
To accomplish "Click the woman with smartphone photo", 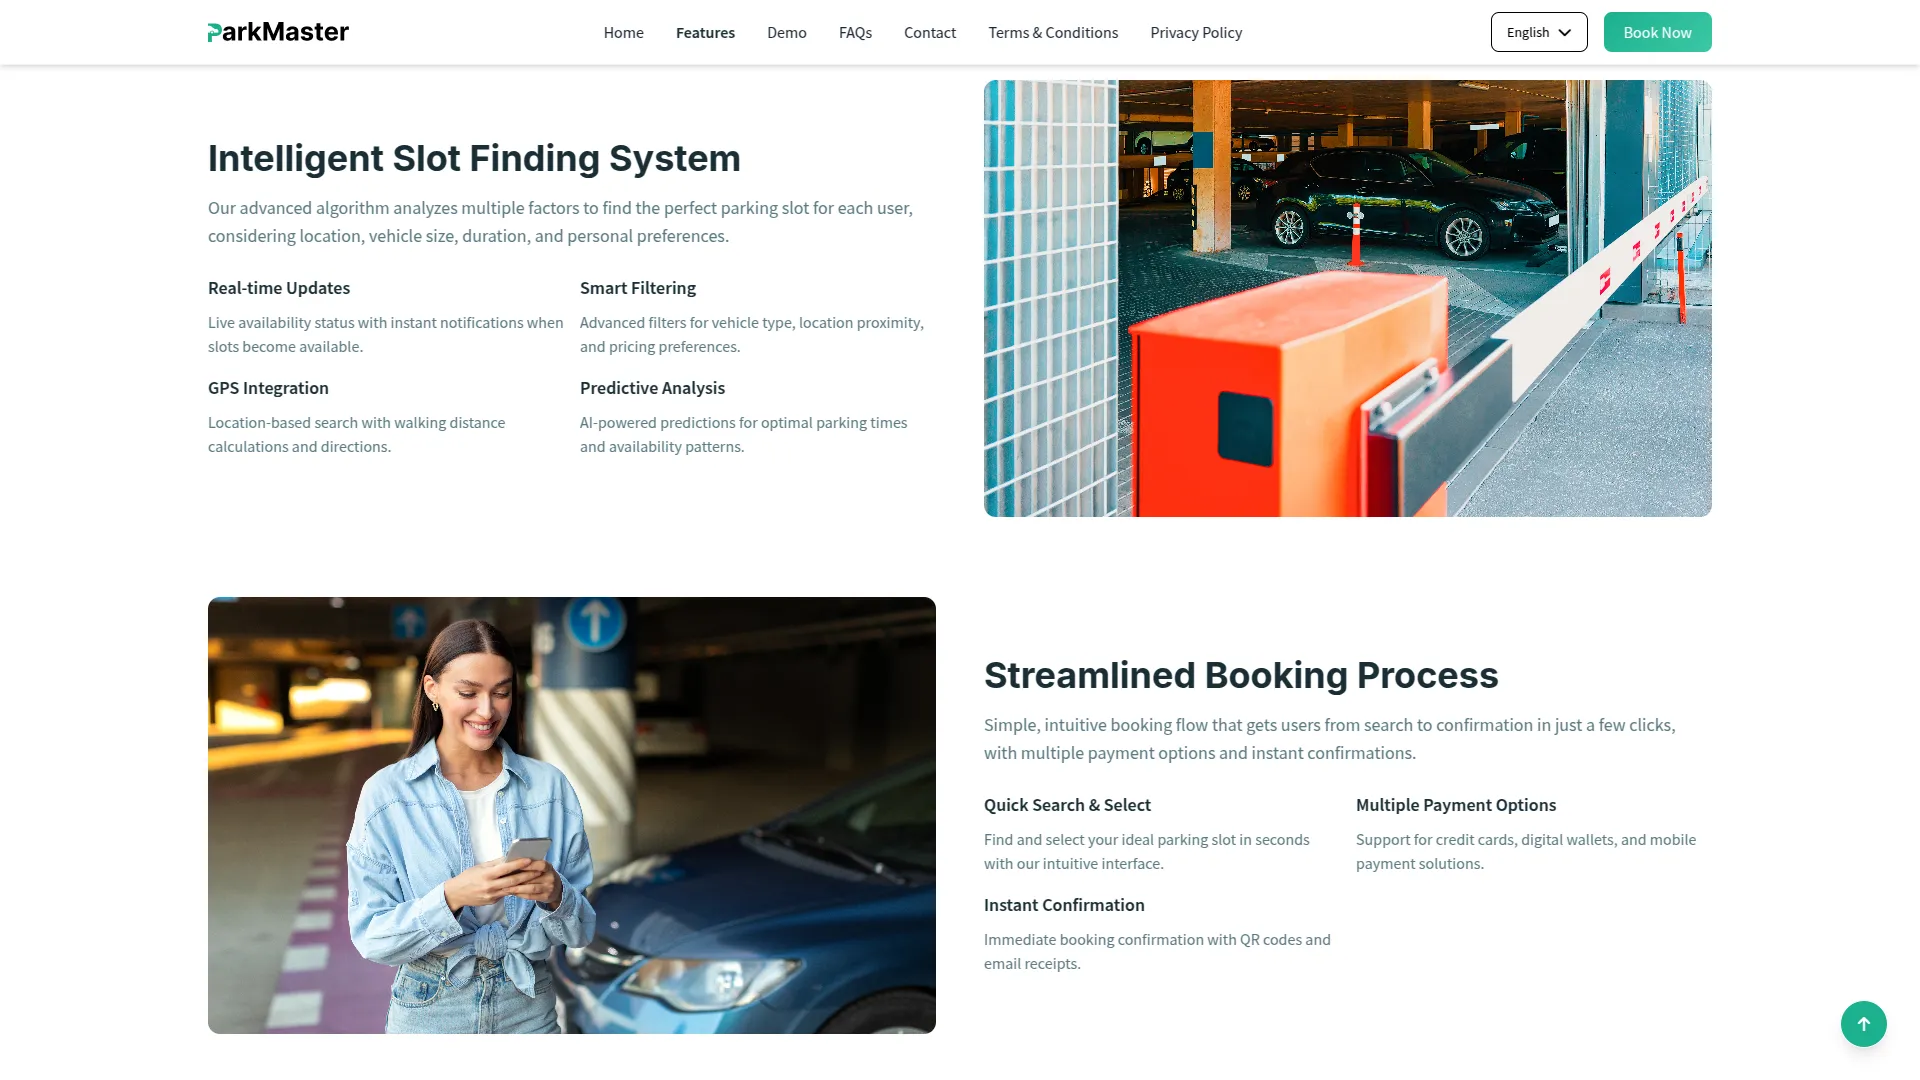I will tap(571, 814).
